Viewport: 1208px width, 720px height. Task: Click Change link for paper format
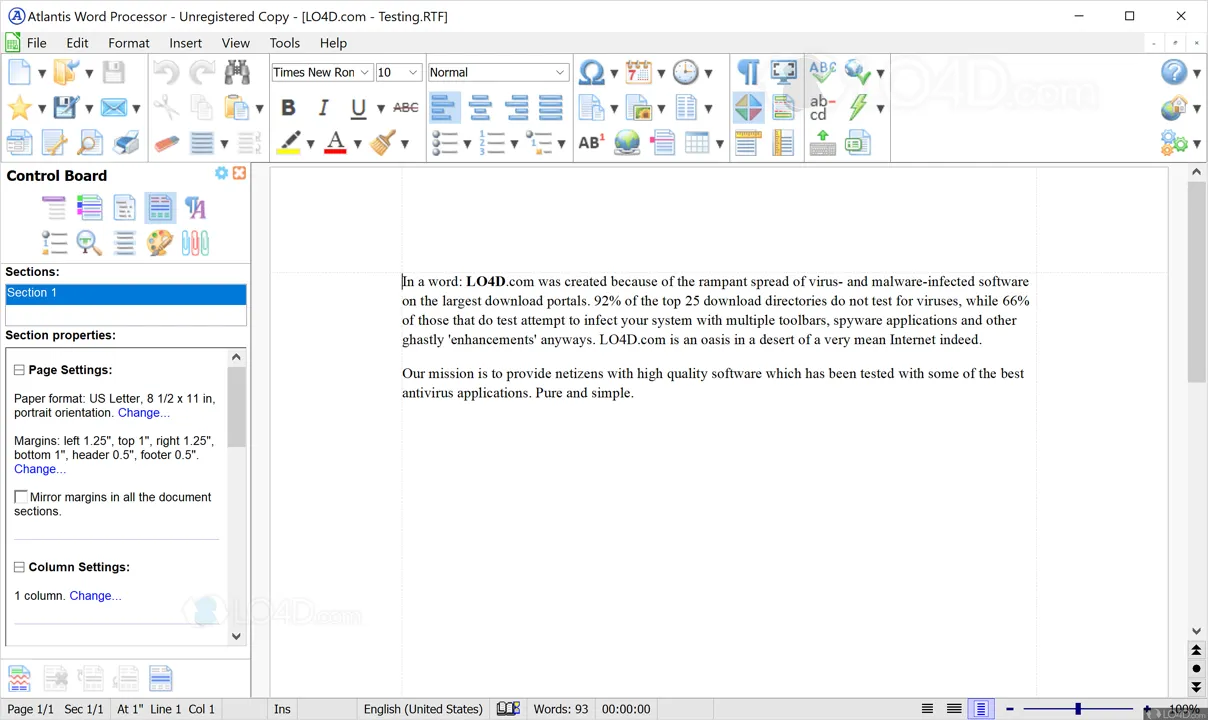click(144, 413)
